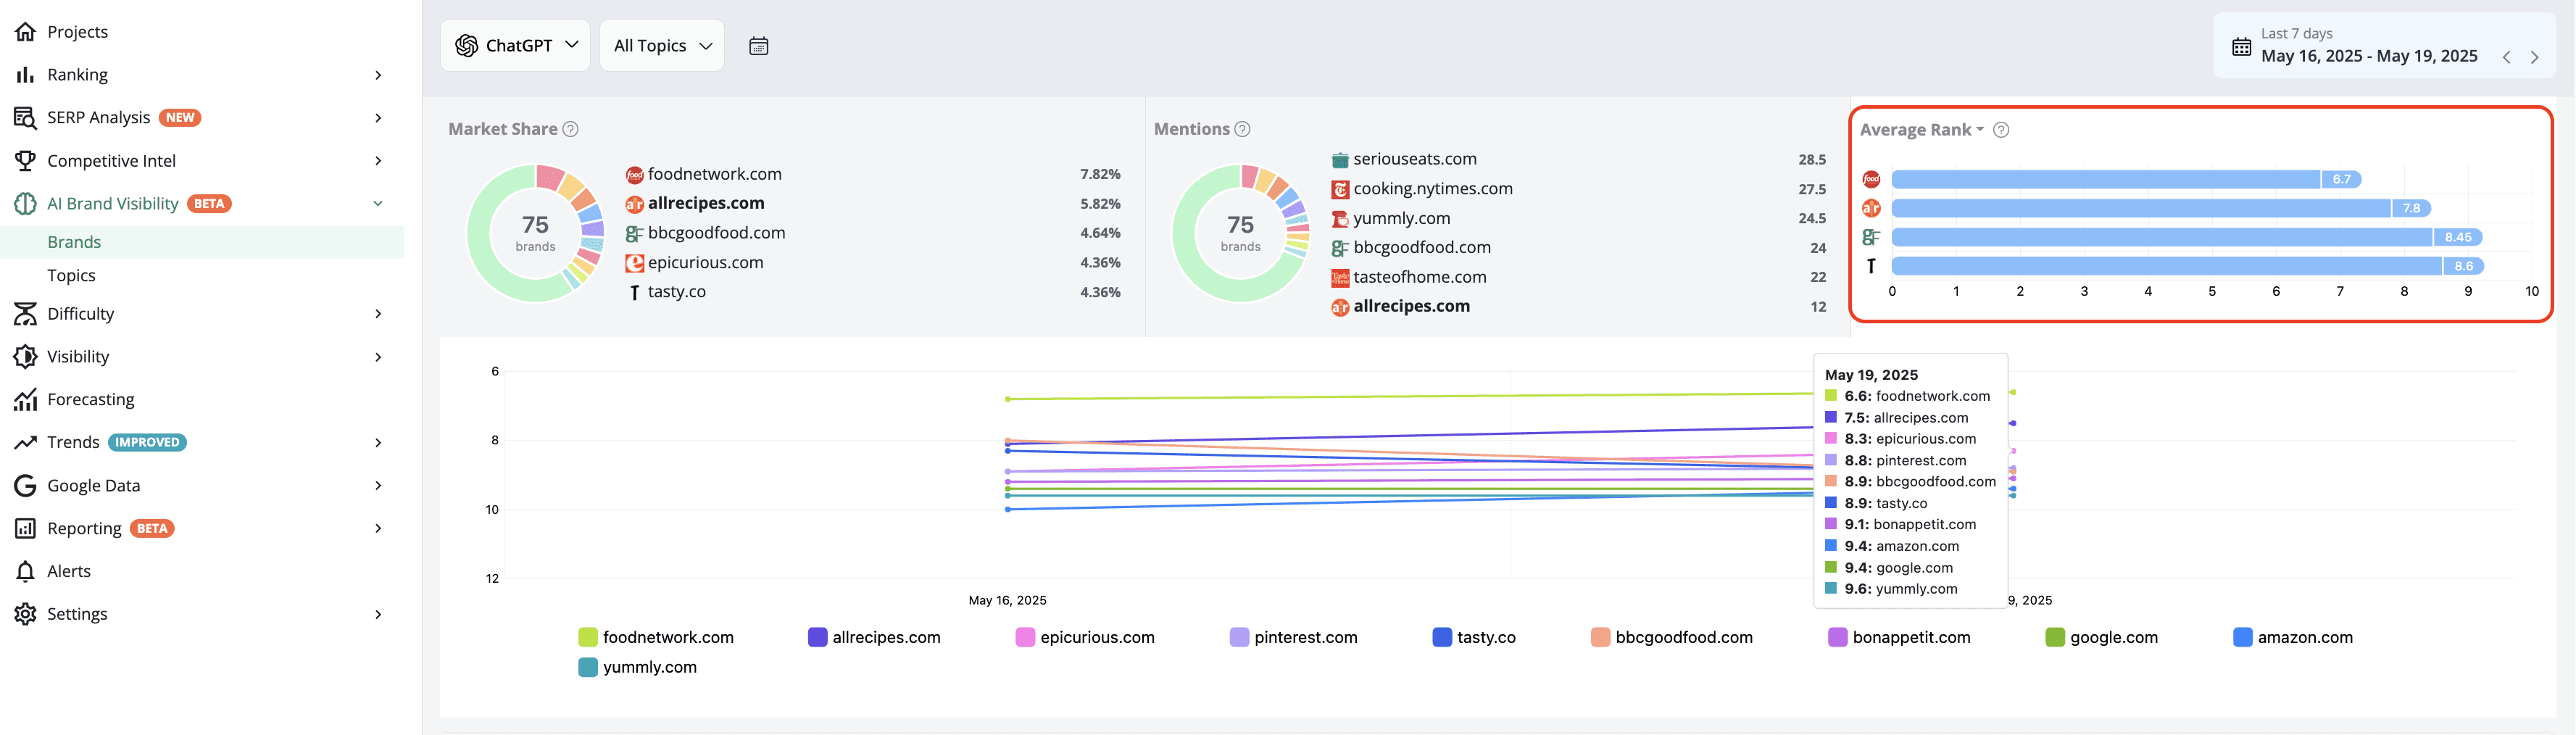This screenshot has height=735, width=2576.
Task: Toggle google.com series in chart legend
Action: 2102,638
